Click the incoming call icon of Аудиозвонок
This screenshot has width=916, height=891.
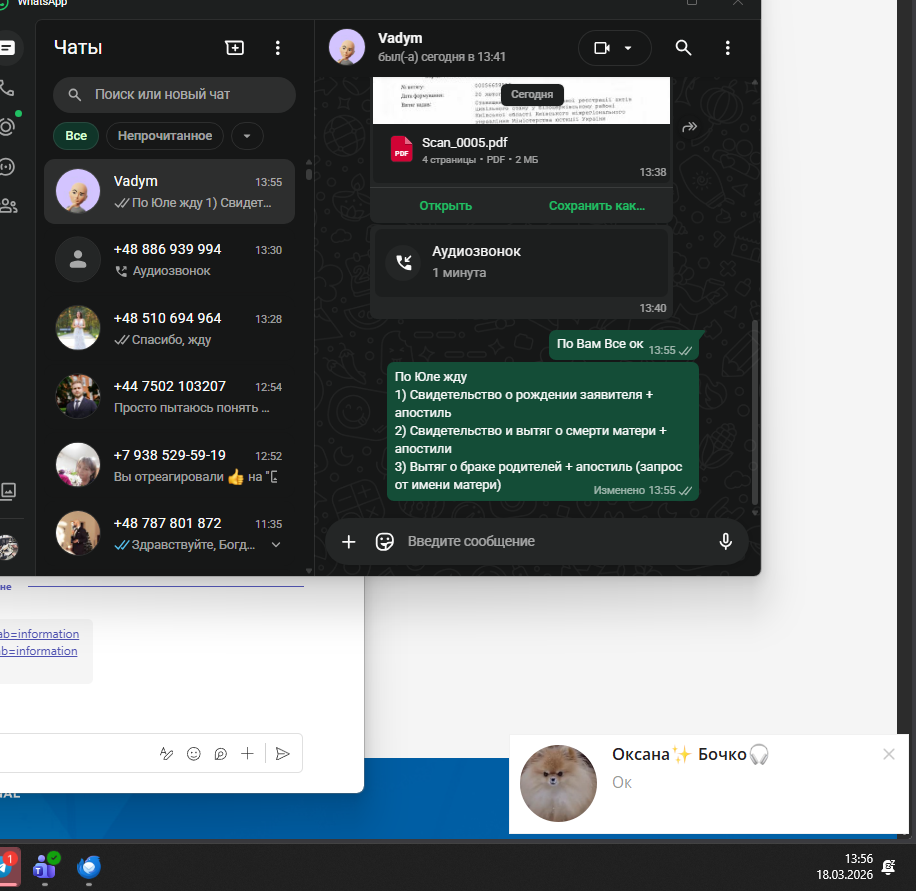coord(404,262)
